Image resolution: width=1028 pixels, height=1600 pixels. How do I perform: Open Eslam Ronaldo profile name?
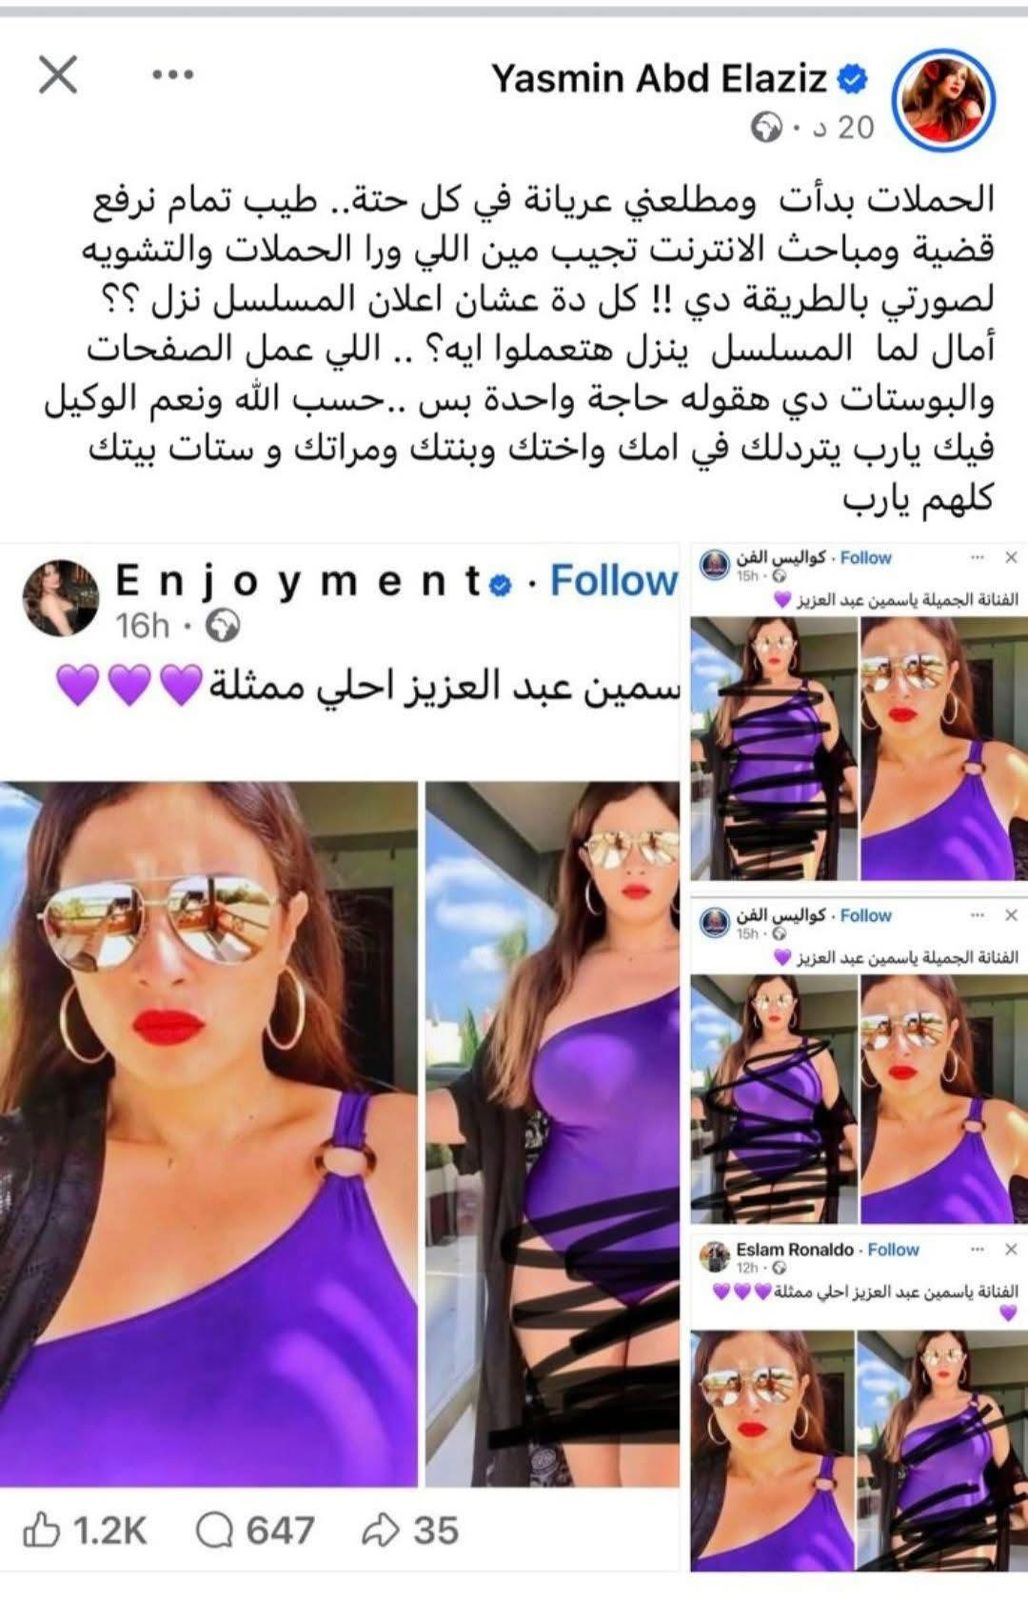point(795,1250)
